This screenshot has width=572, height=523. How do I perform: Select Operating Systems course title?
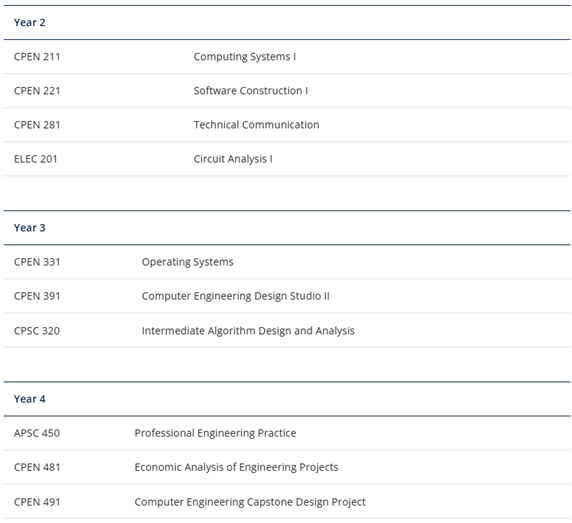pyautogui.click(x=188, y=262)
